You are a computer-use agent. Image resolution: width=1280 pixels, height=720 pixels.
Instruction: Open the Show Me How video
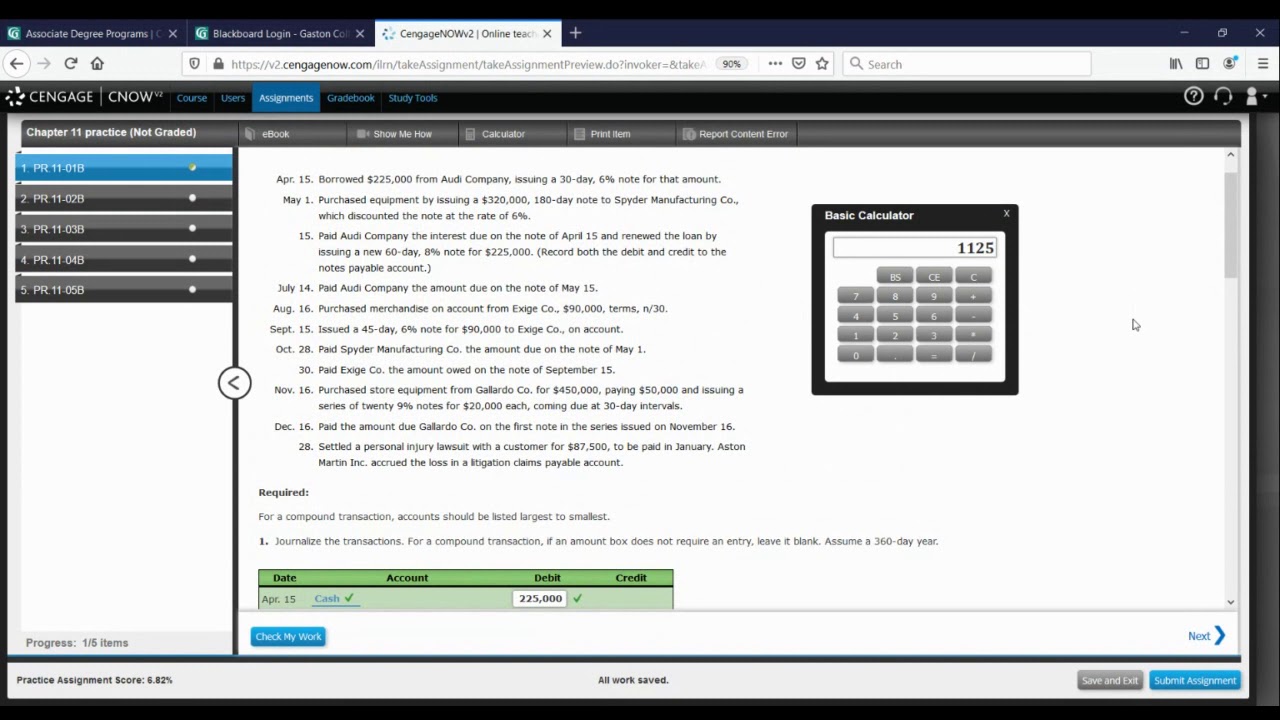(394, 134)
